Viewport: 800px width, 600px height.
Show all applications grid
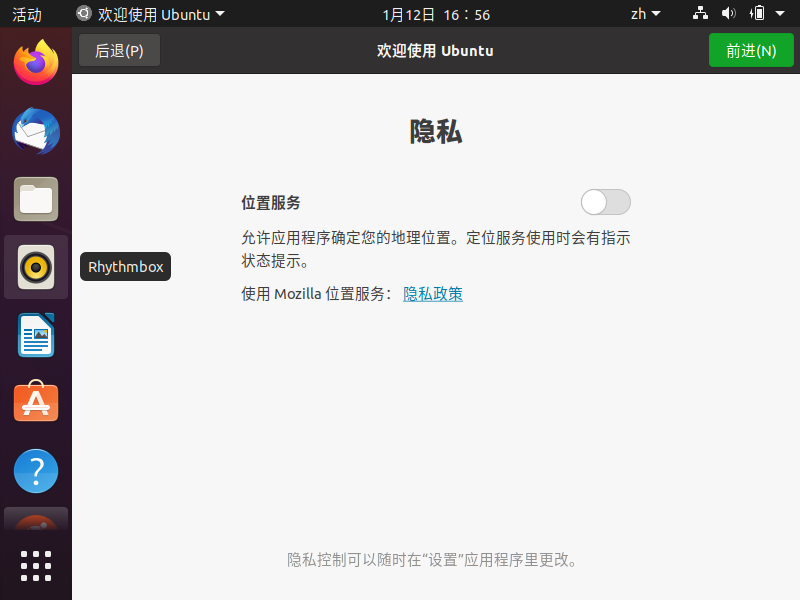[36, 566]
